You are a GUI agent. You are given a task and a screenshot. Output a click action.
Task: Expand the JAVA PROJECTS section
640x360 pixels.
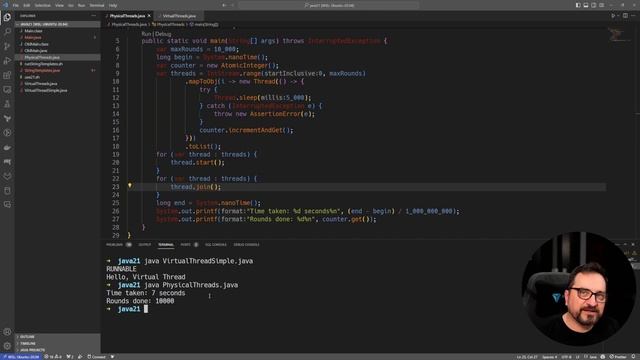pyautogui.click(x=58, y=350)
